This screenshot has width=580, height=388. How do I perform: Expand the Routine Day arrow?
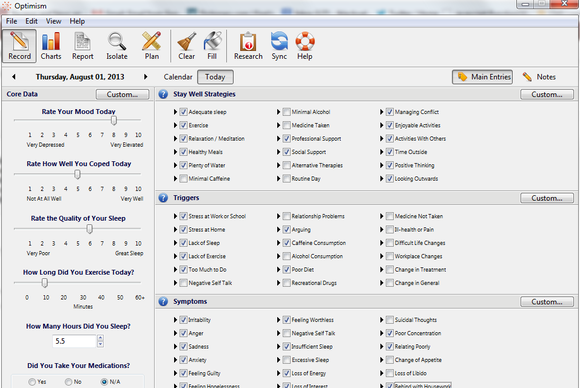pyautogui.click(x=279, y=179)
